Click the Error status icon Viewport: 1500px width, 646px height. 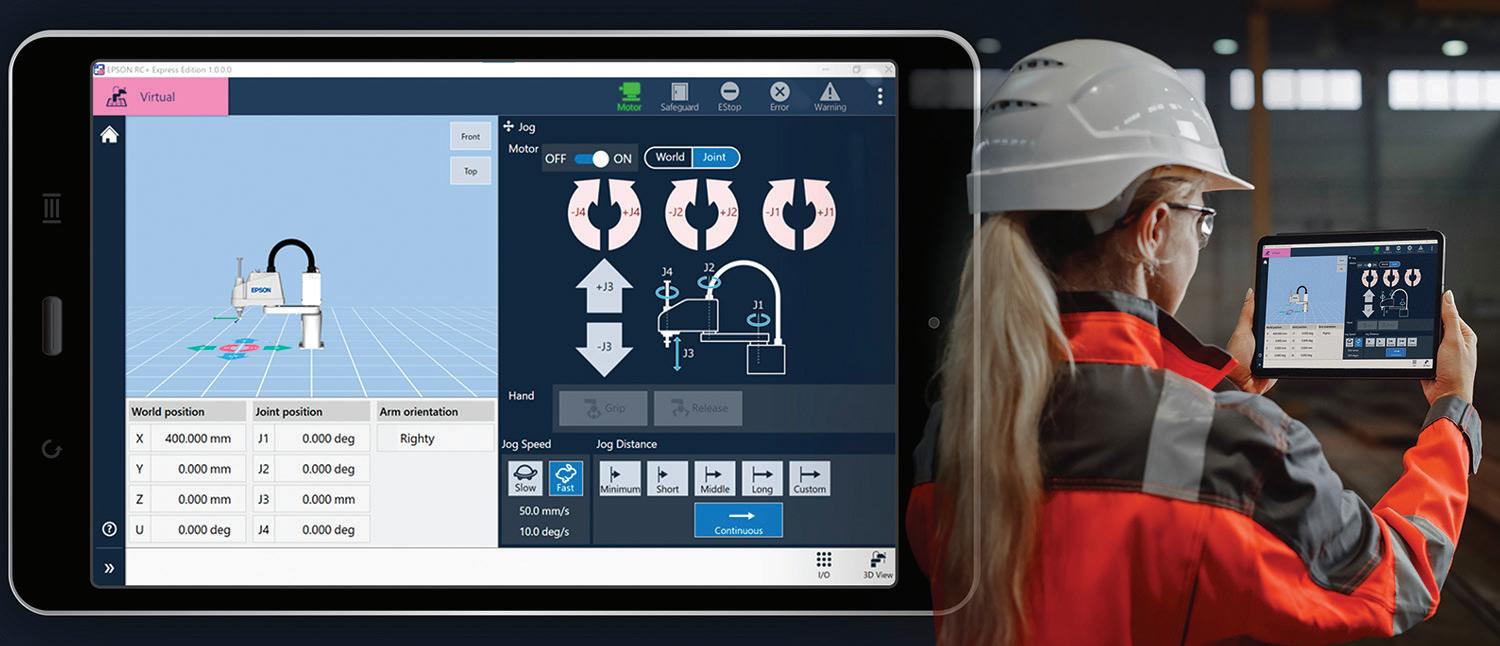(x=779, y=97)
